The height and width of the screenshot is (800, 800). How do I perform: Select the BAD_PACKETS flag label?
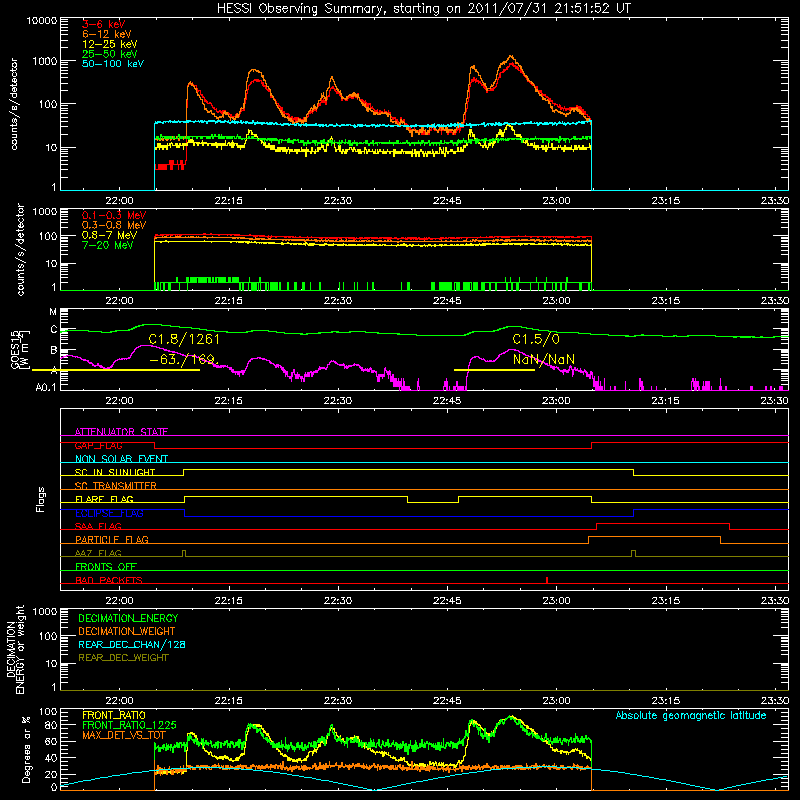click(109, 580)
